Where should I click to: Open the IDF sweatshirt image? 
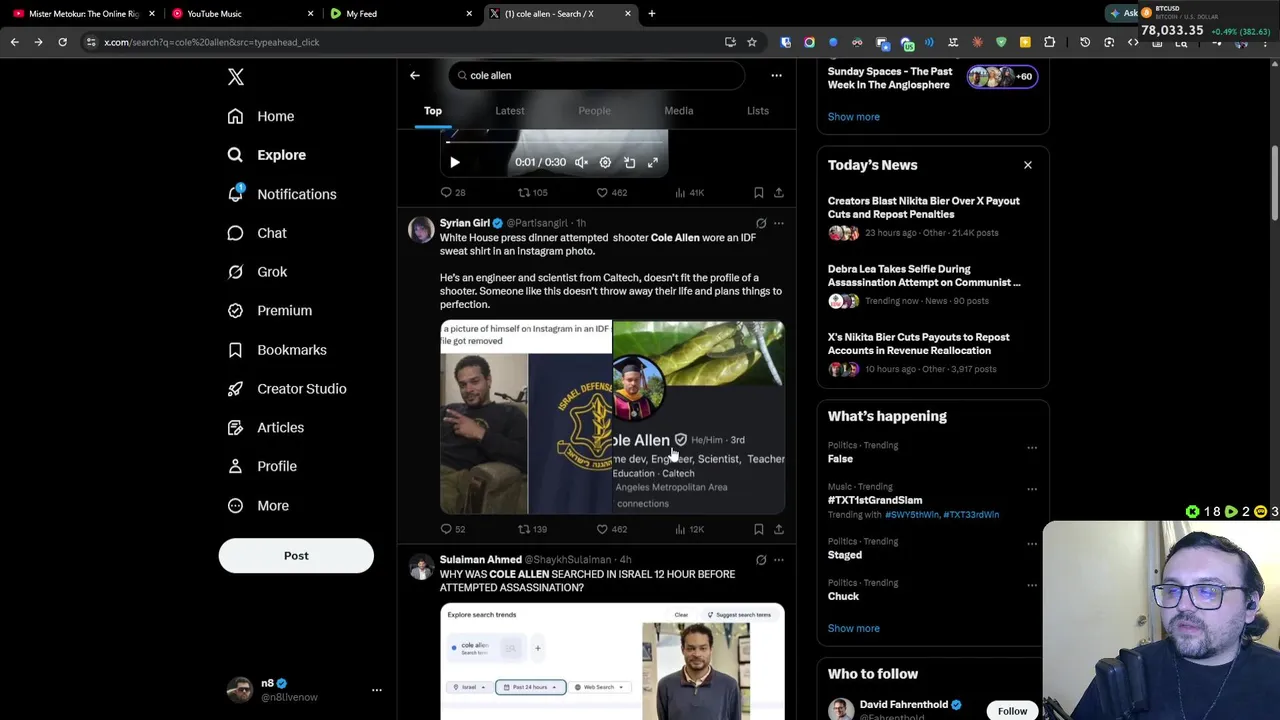point(526,417)
